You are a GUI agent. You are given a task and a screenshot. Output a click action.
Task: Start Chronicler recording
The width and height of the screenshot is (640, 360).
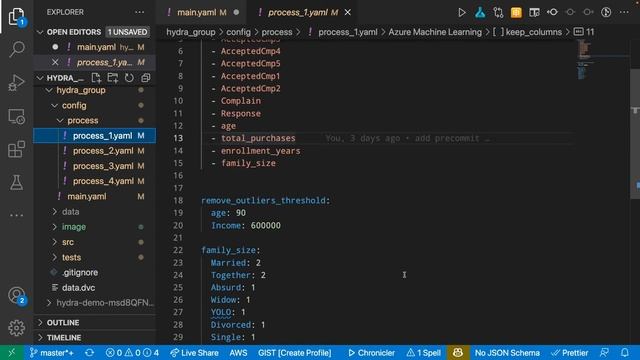click(x=371, y=353)
